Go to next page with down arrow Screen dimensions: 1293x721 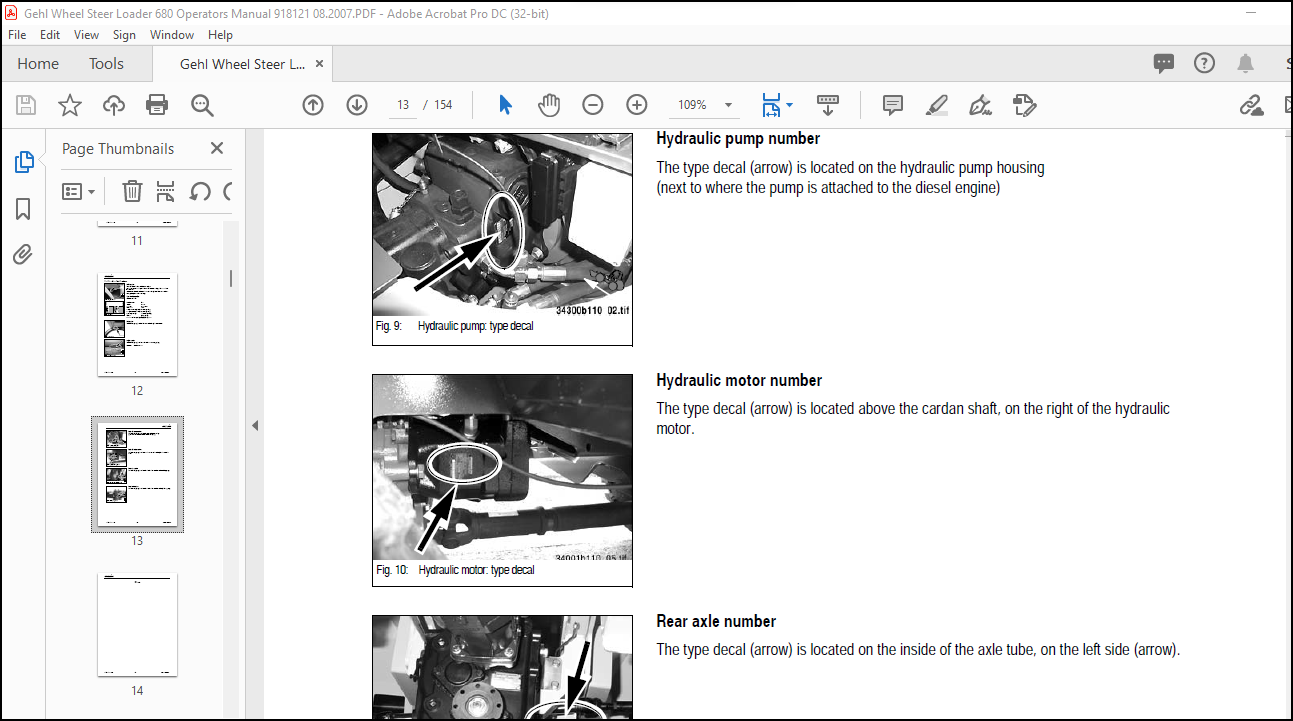click(x=357, y=105)
